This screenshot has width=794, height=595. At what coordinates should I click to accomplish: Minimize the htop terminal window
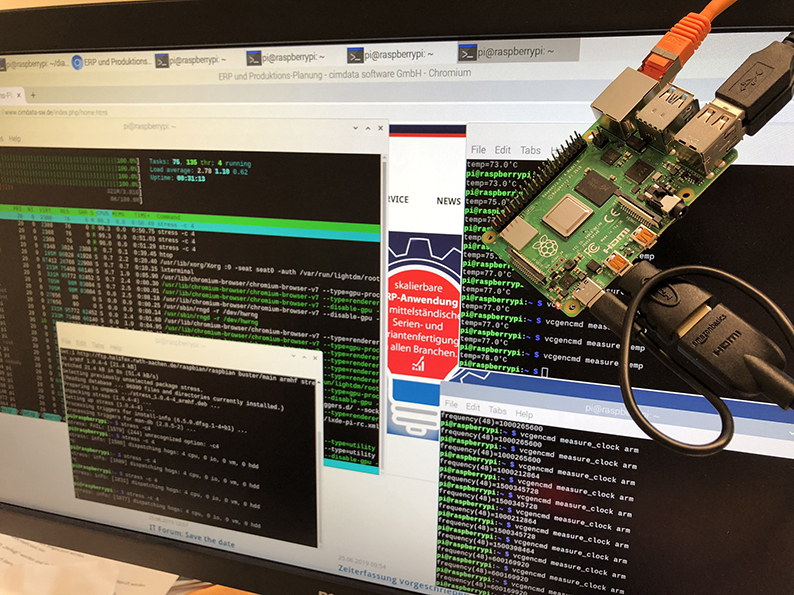[x=355, y=129]
